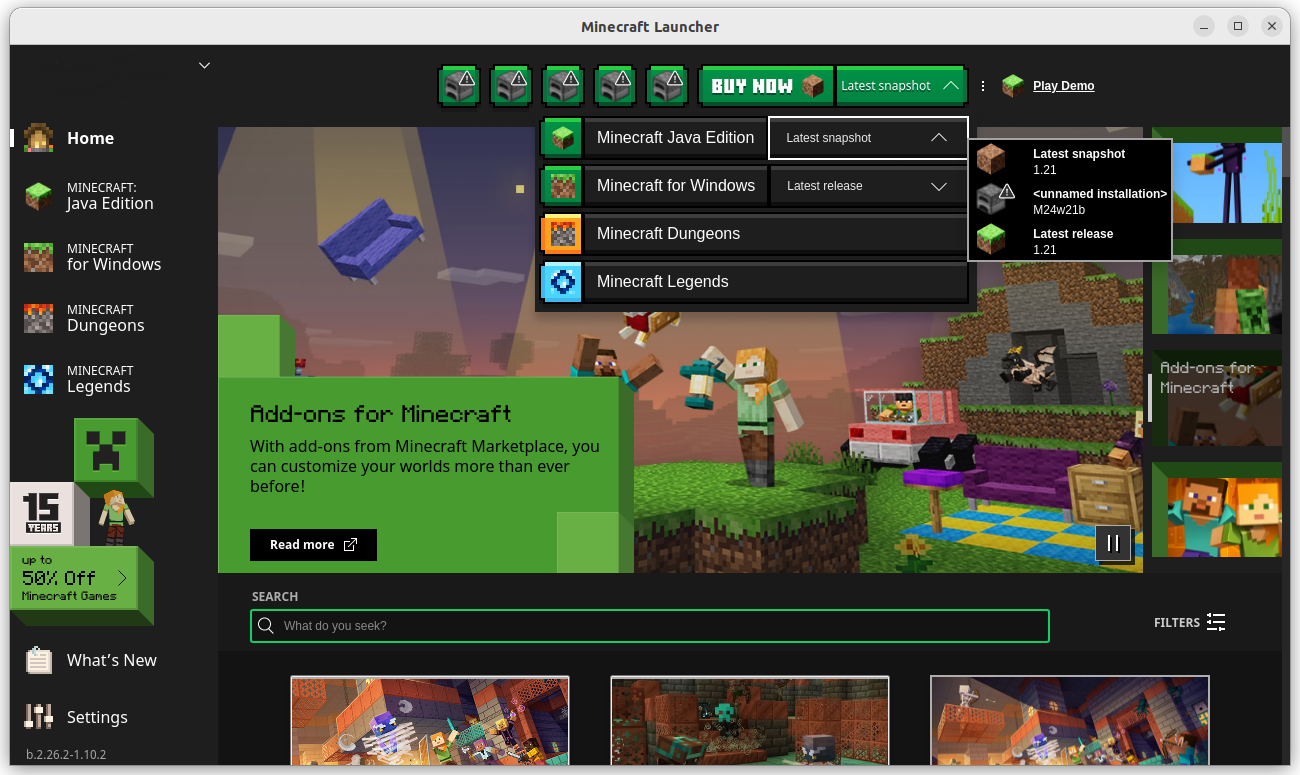Click the BUY NOW button
1300x775 pixels.
tap(767, 86)
